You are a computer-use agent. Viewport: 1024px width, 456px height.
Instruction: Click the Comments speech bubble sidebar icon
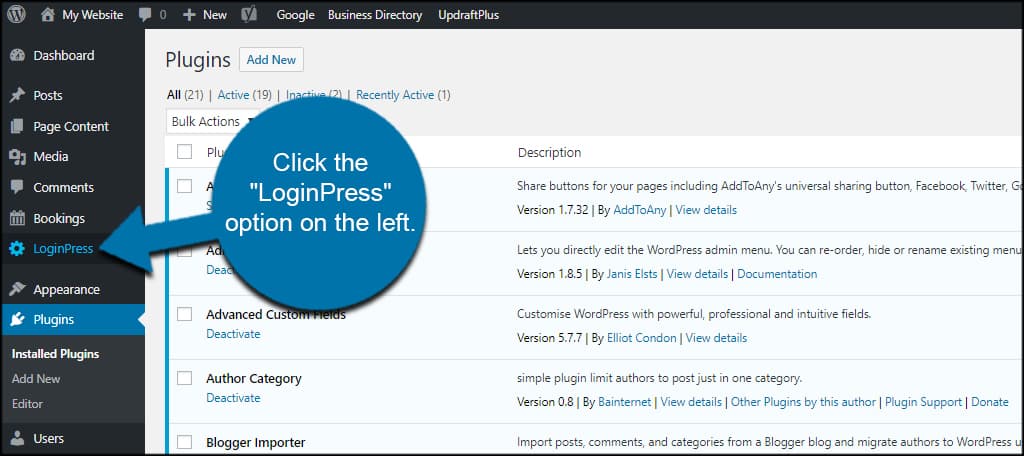(x=18, y=187)
